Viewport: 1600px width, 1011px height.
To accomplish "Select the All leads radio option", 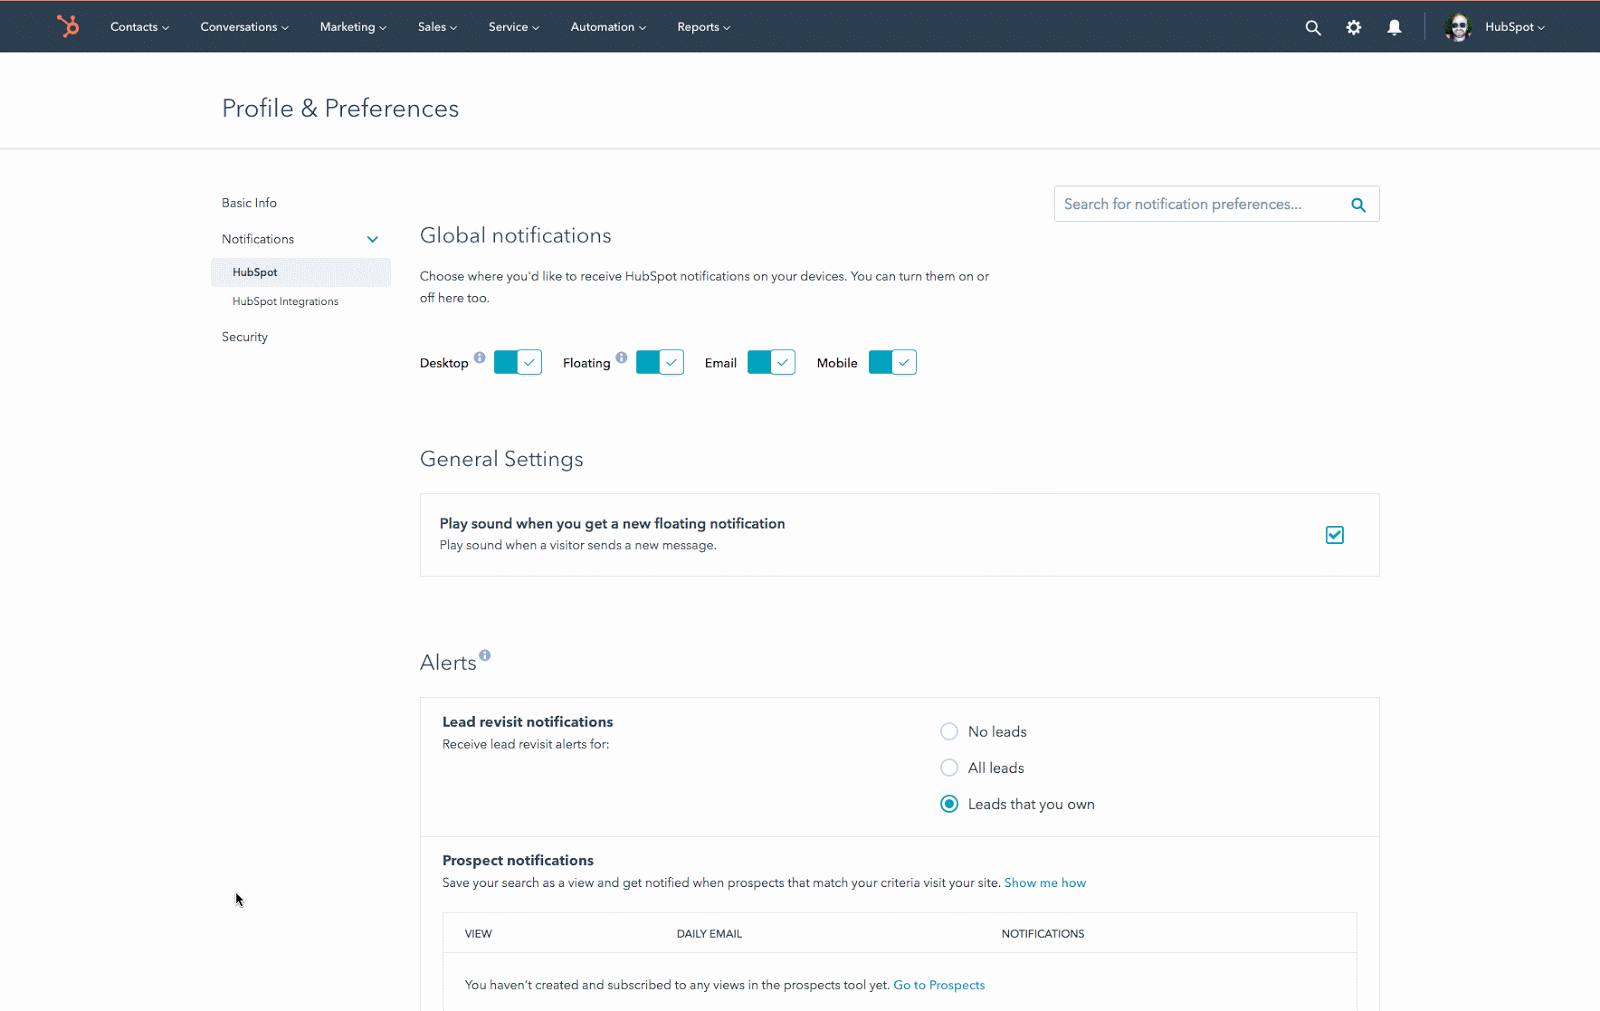I will [x=949, y=768].
